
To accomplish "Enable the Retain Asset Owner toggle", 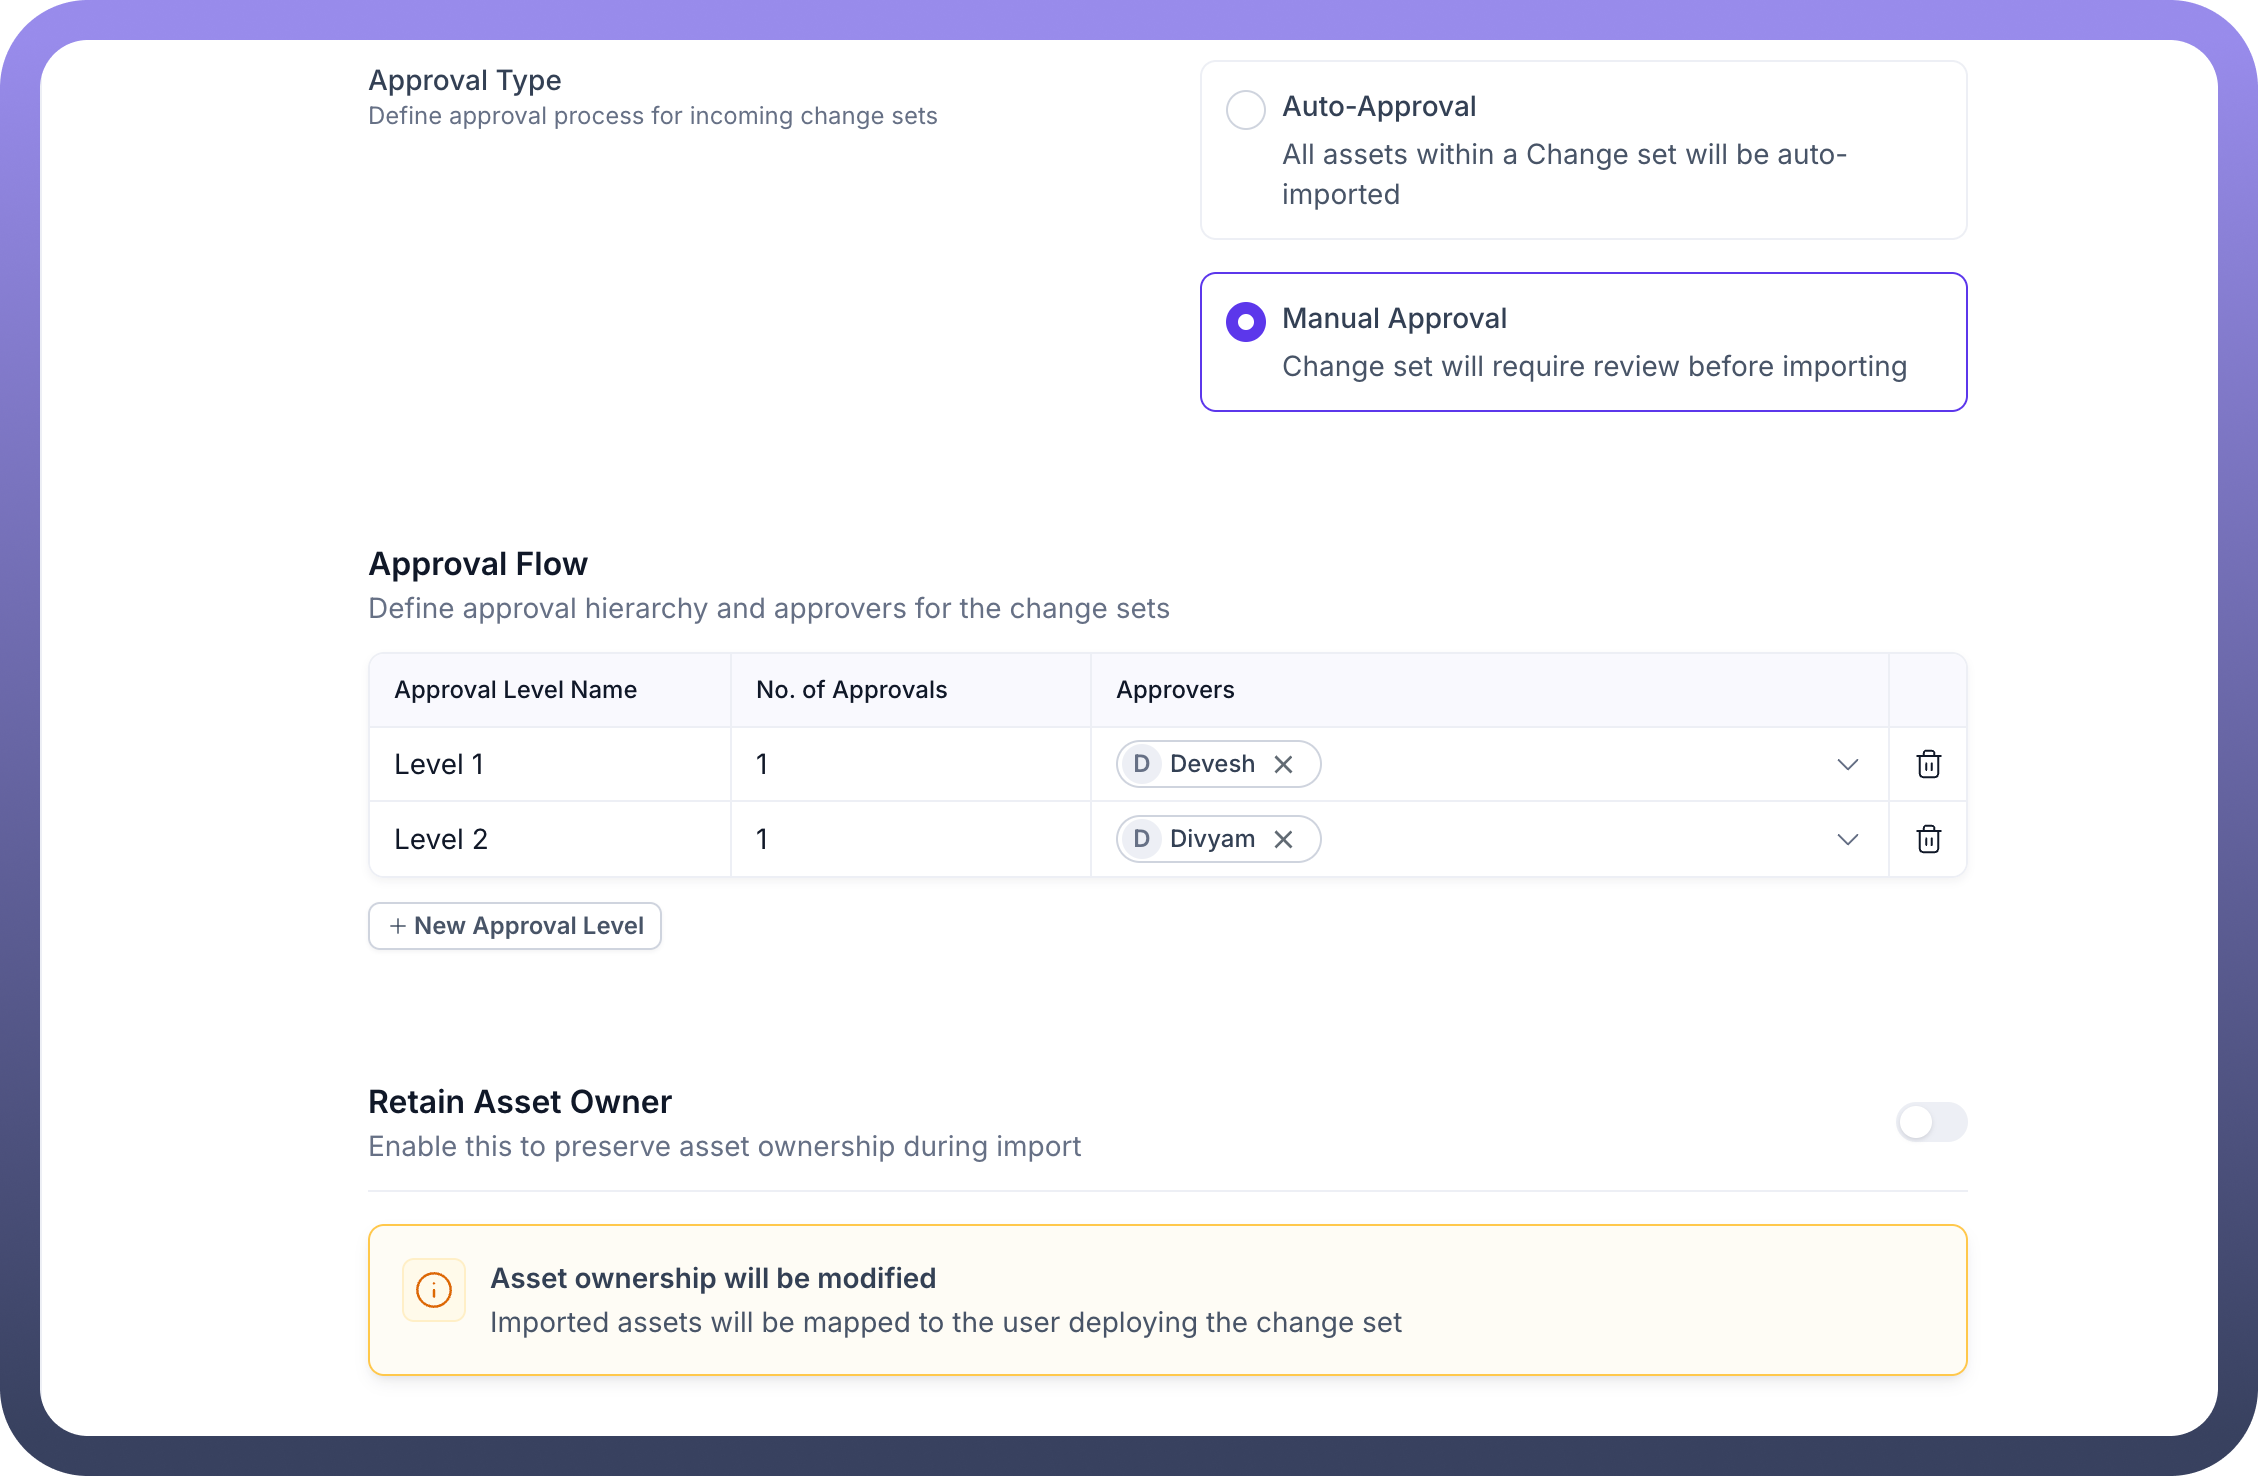I will [x=1931, y=1122].
